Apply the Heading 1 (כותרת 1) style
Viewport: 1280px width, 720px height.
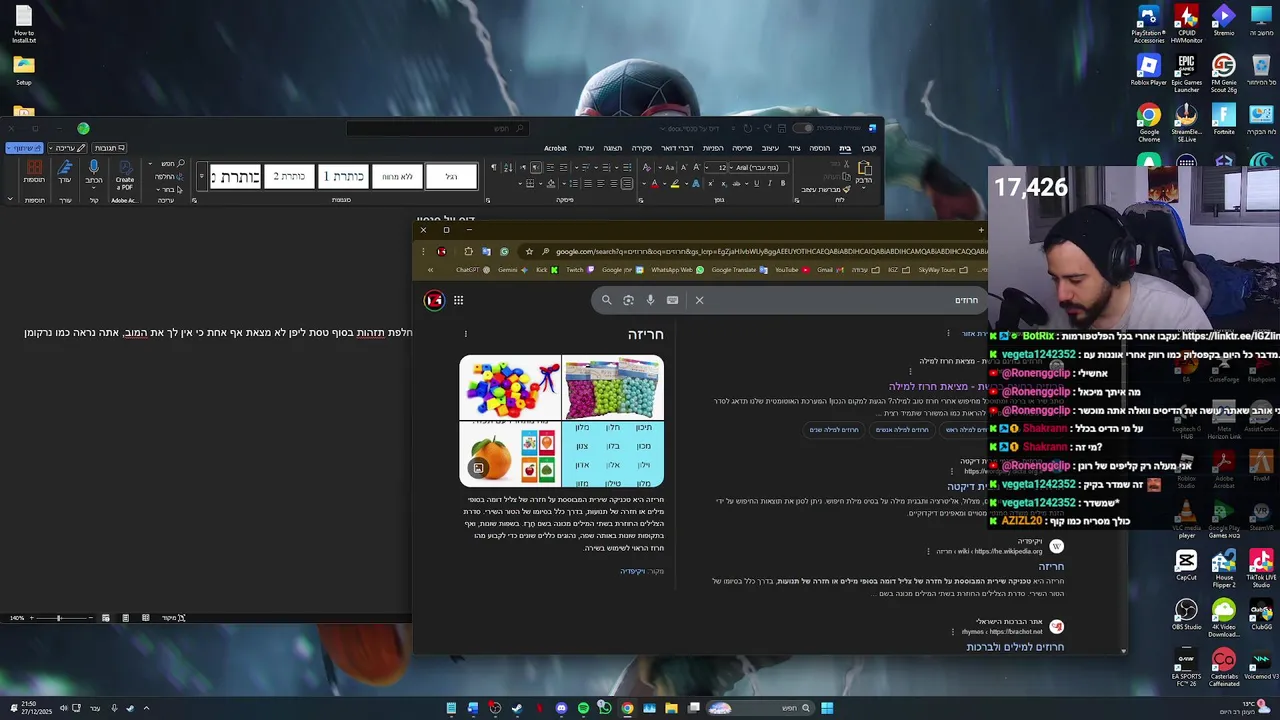[x=343, y=176]
